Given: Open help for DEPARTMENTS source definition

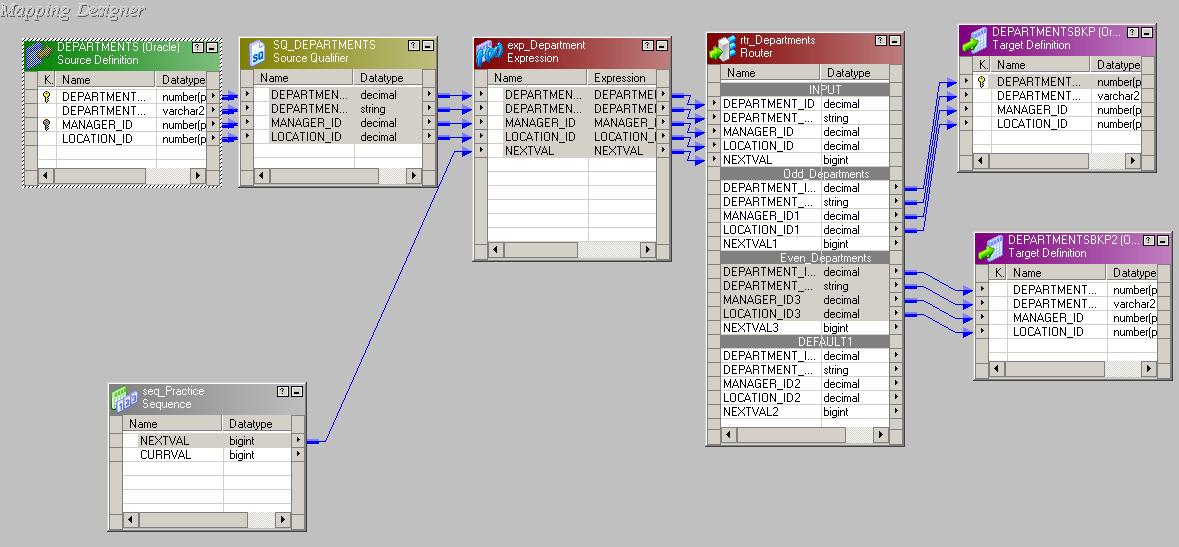Looking at the screenshot, I should click(x=198, y=47).
